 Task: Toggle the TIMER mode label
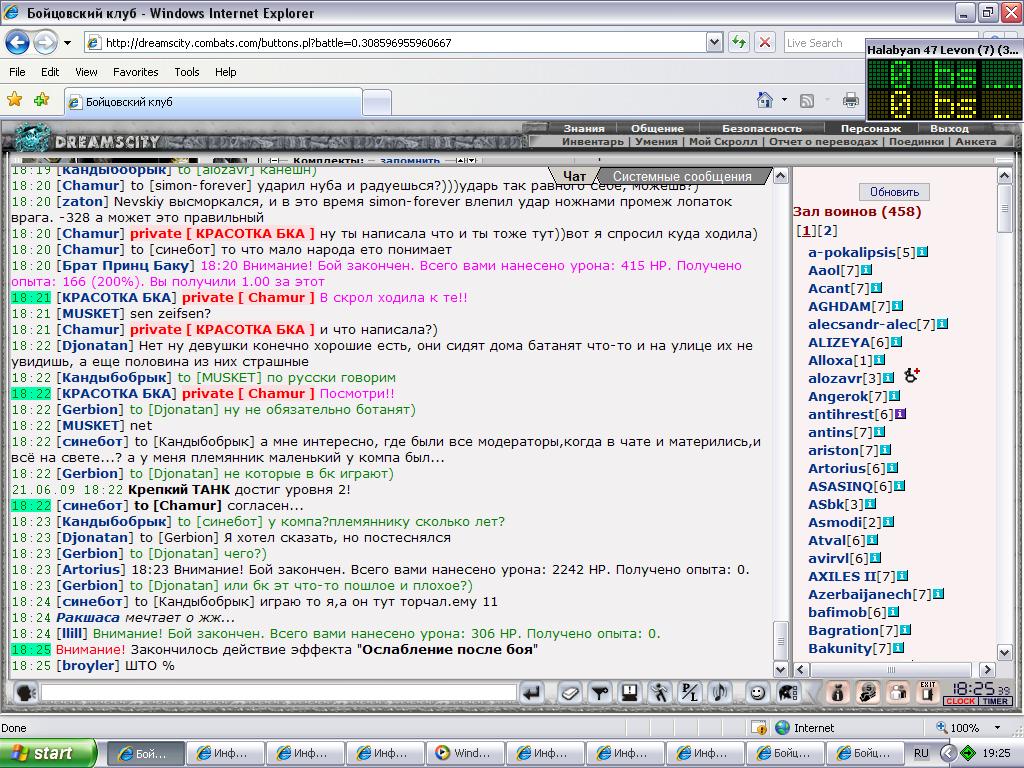pos(995,701)
